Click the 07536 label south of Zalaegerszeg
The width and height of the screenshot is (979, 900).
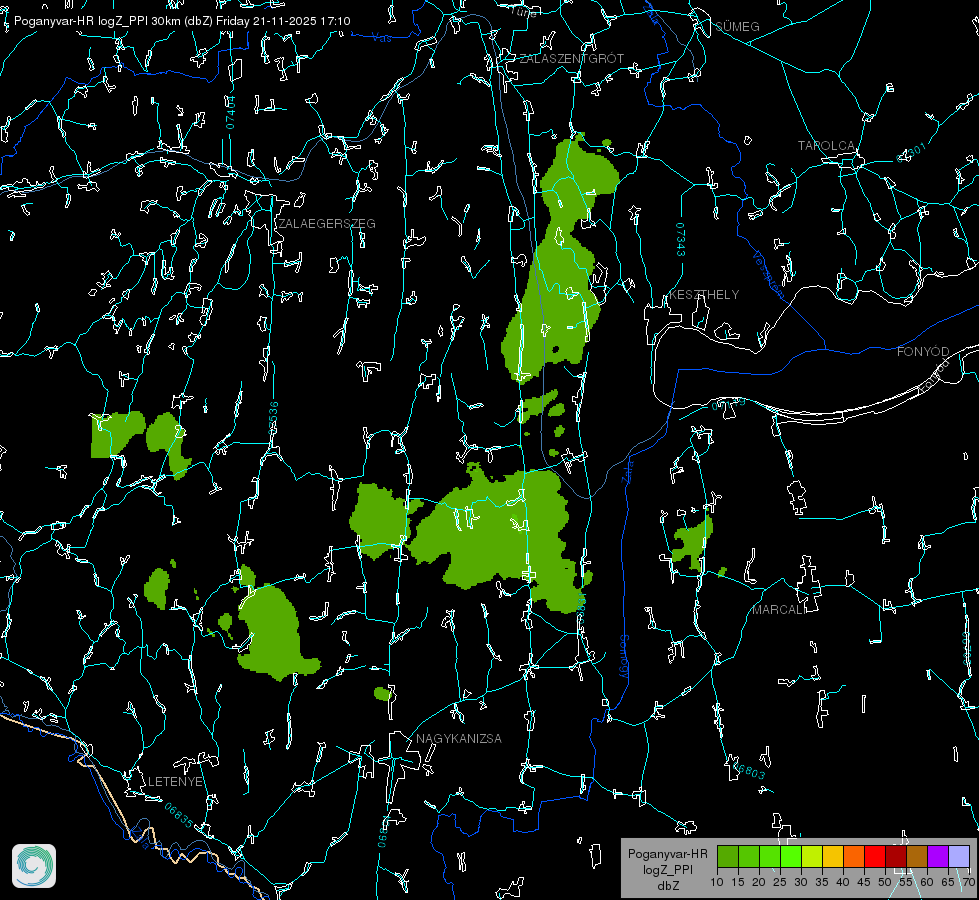pyautogui.click(x=273, y=418)
